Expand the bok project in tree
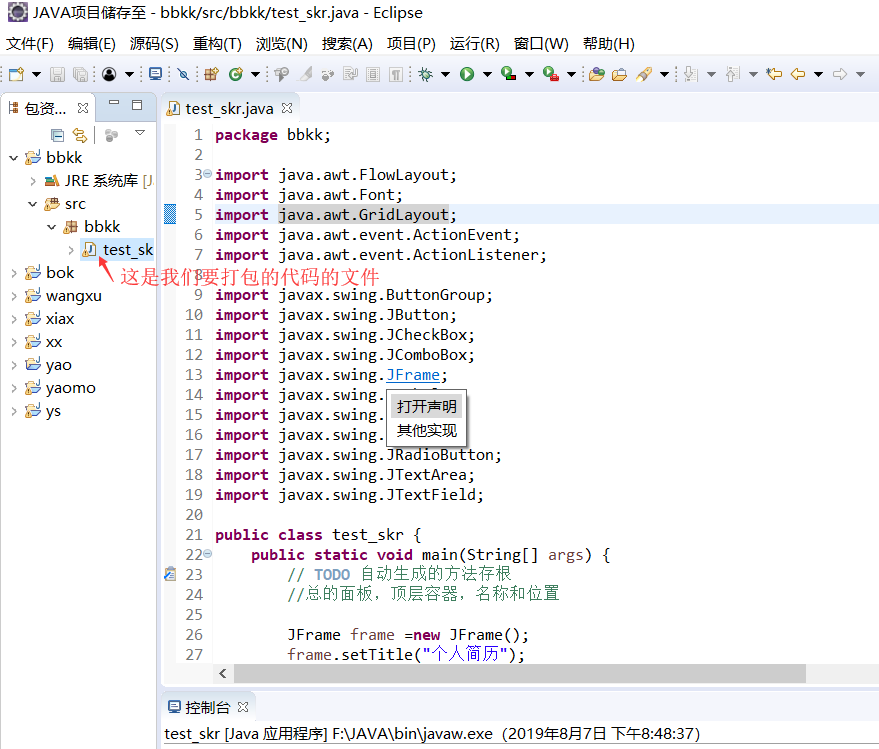Viewport: 879px width, 749px height. point(13,273)
